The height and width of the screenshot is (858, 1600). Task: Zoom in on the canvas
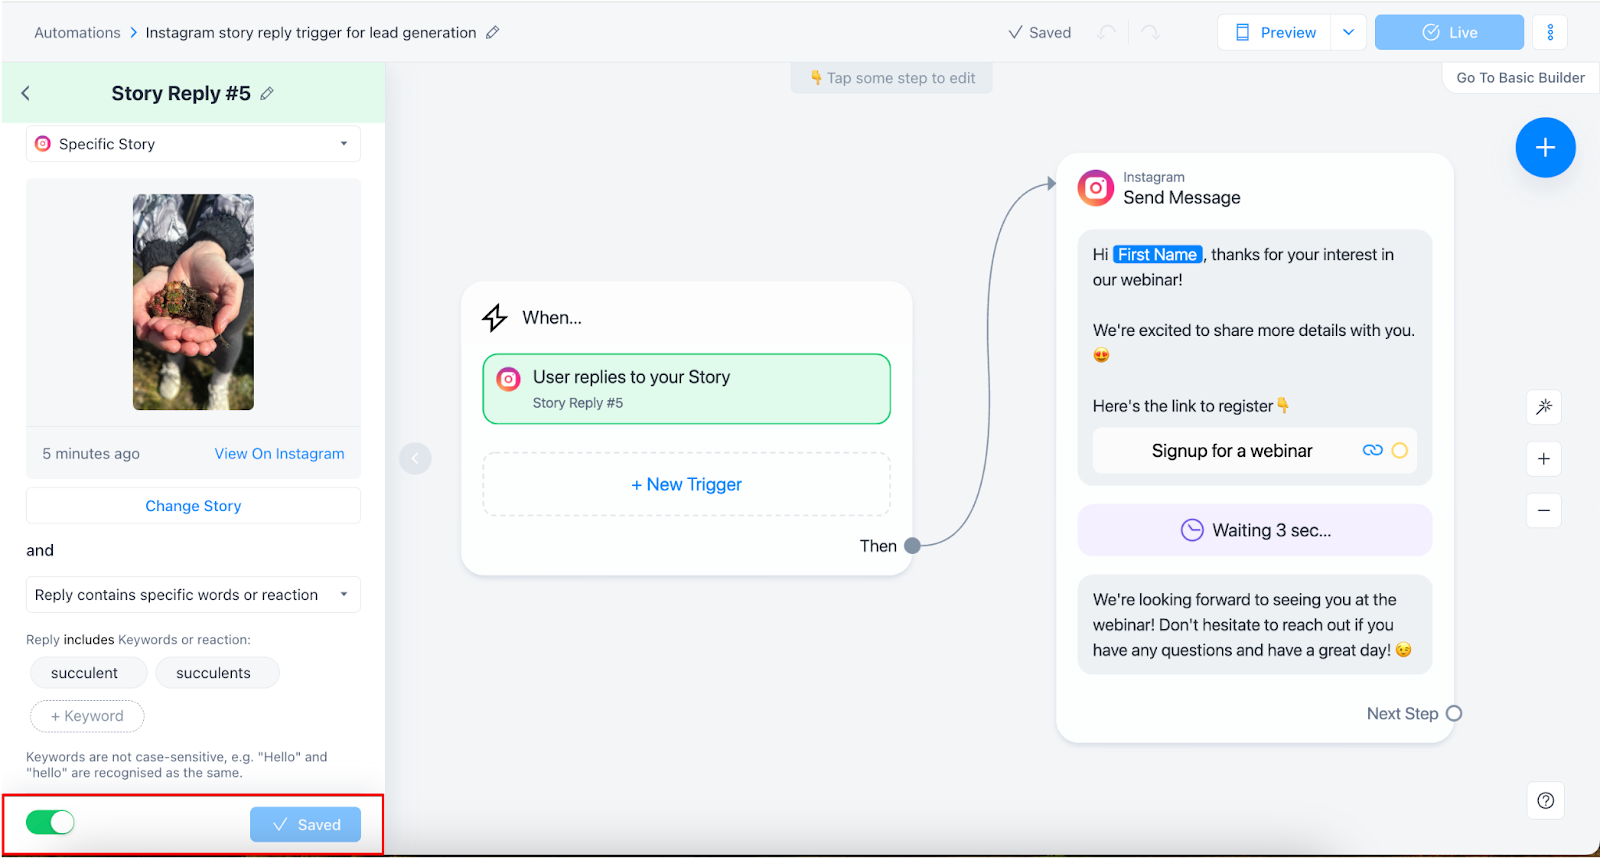pos(1544,459)
